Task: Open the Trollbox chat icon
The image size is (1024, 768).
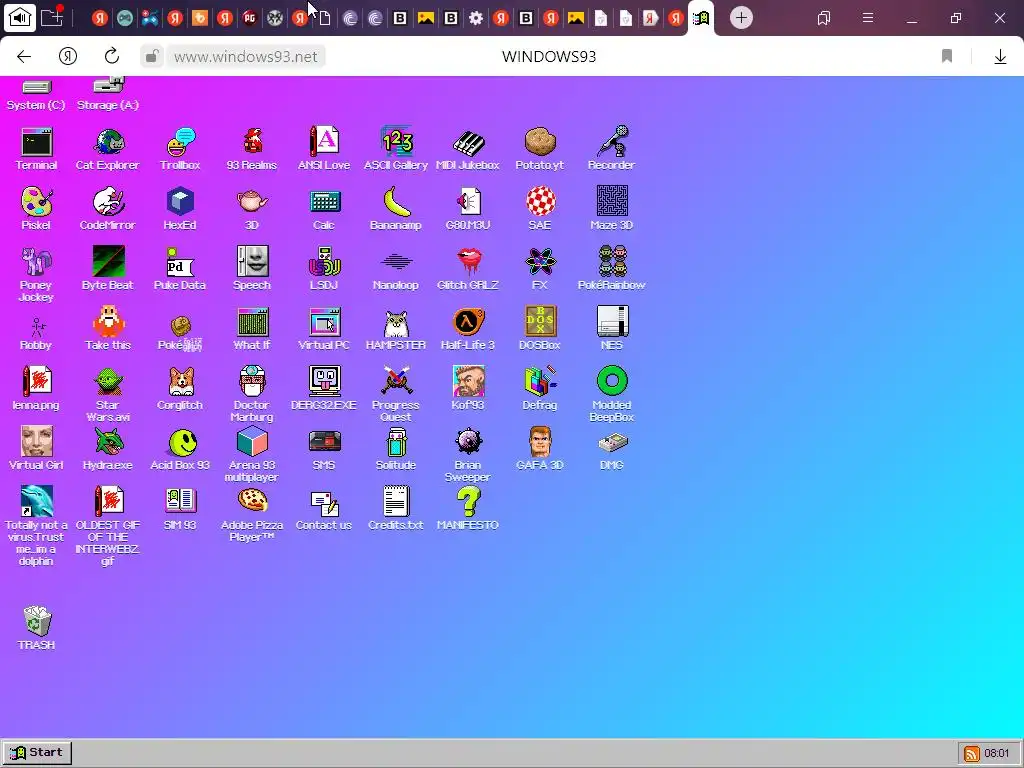Action: coord(180,150)
